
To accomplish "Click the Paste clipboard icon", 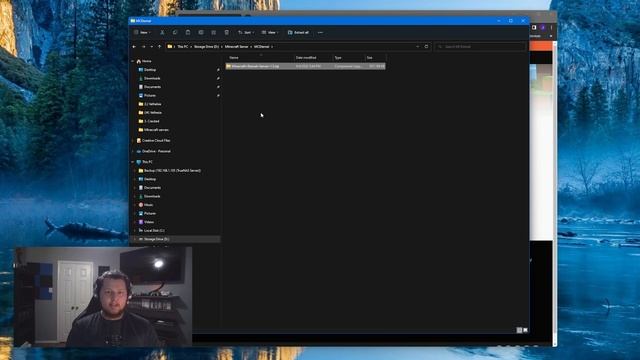I will point(188,32).
